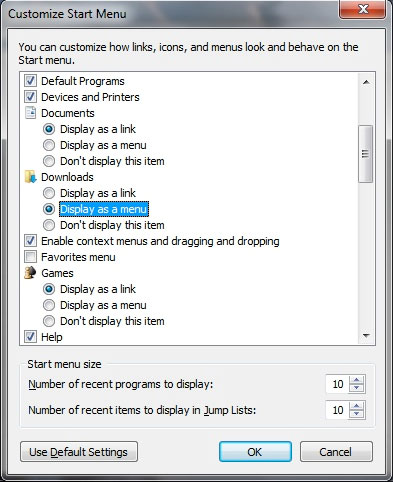The width and height of the screenshot is (393, 482).
Task: Click the recent programs number field
Action: 338,384
